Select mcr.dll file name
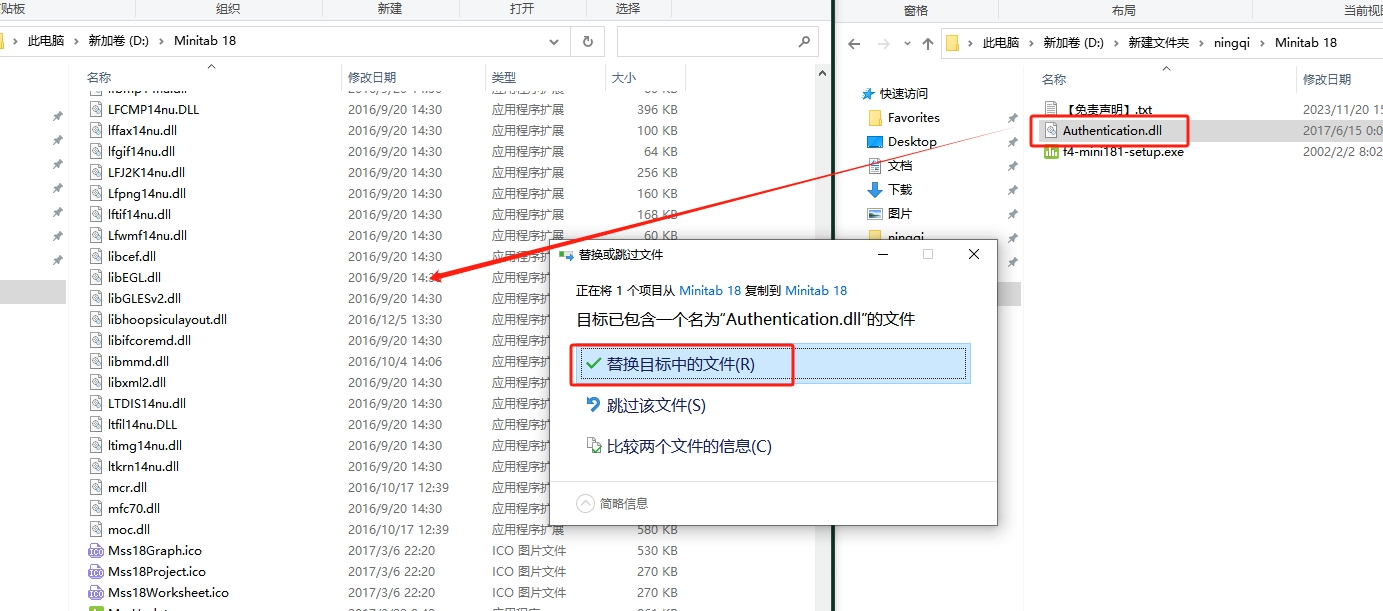Screen dimensions: 1383x611 click(128, 487)
